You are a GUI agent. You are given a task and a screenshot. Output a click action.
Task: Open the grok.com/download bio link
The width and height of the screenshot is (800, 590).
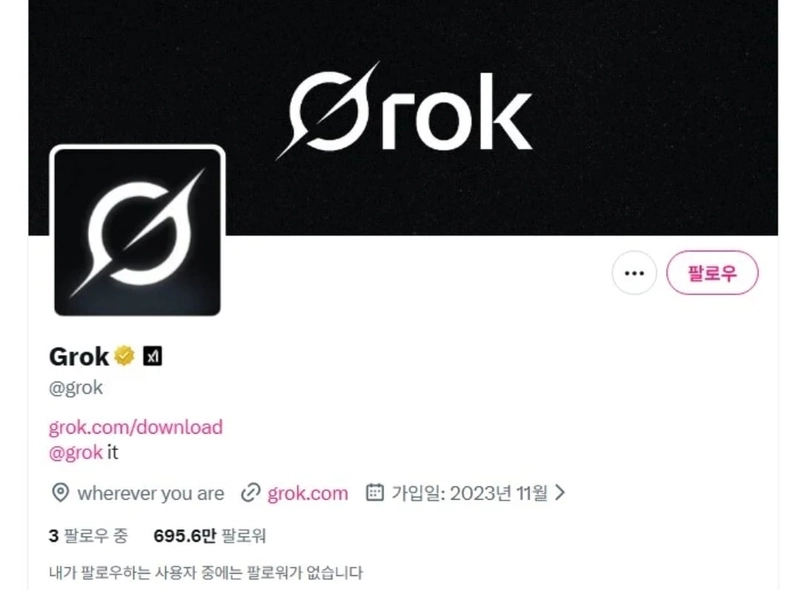point(136,427)
